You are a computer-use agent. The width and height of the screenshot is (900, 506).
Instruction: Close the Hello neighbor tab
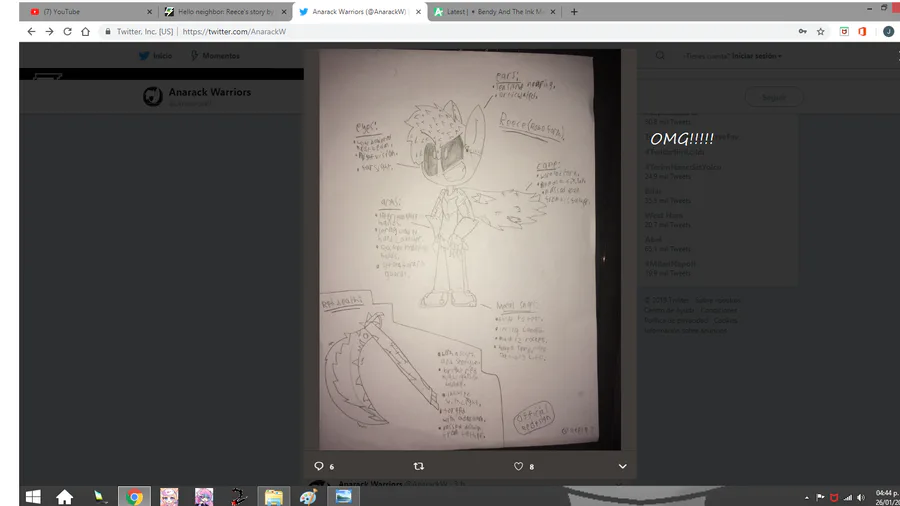pyautogui.click(x=284, y=11)
